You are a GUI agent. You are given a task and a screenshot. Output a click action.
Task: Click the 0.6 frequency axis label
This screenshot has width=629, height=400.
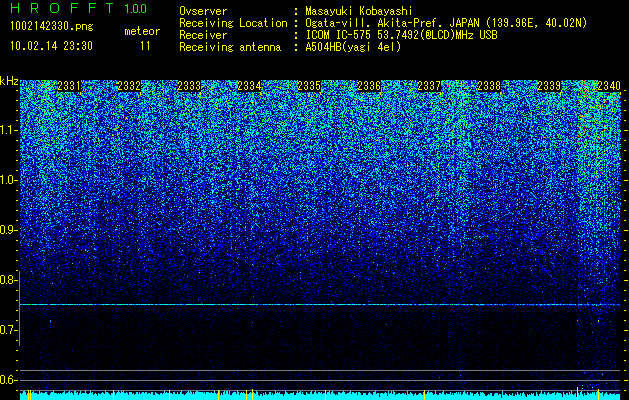[8, 380]
